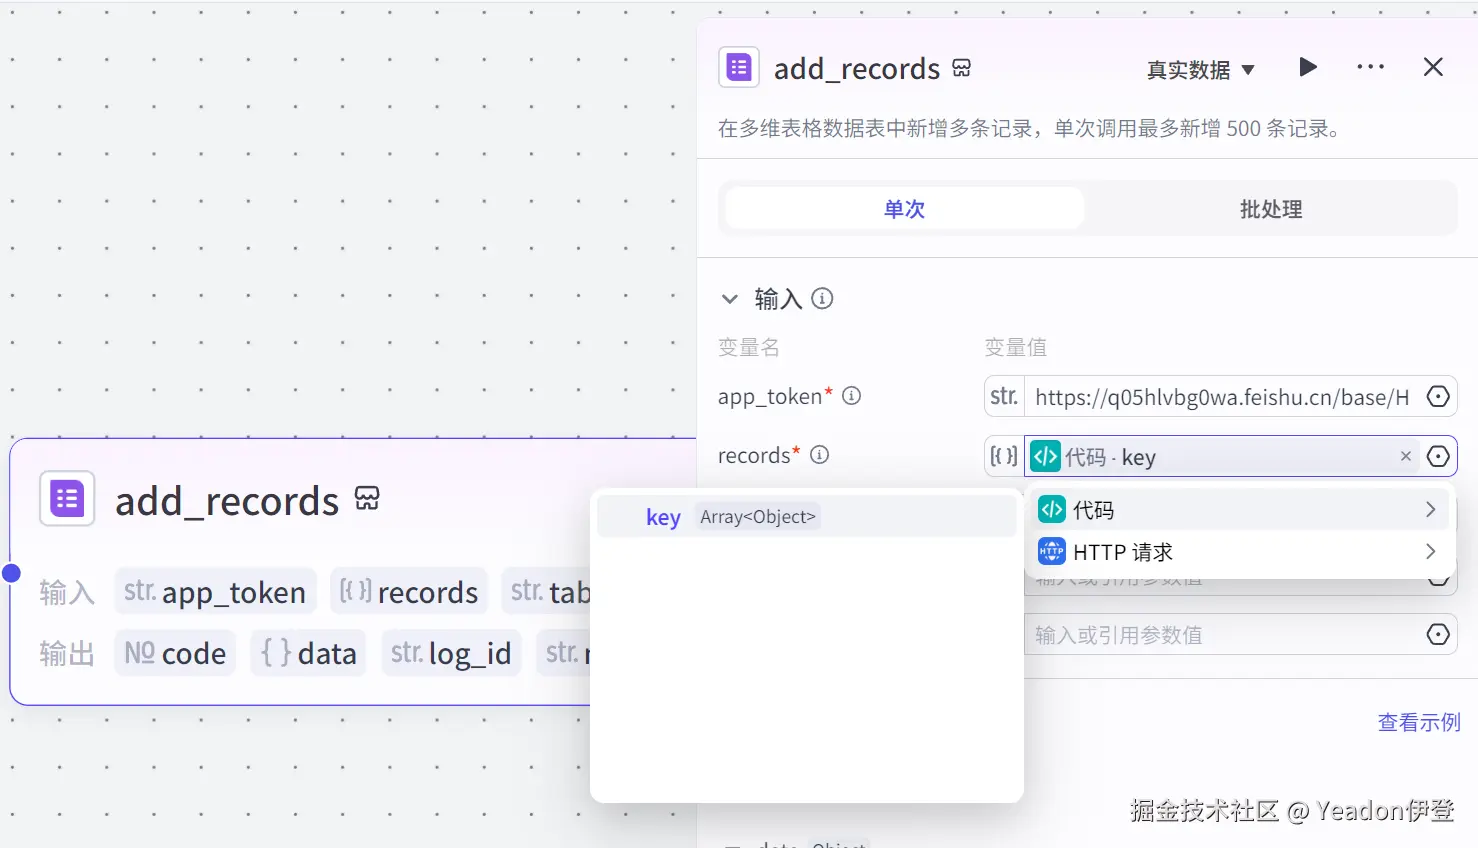Switch to the 单次 tab
The height and width of the screenshot is (848, 1478).
point(904,209)
